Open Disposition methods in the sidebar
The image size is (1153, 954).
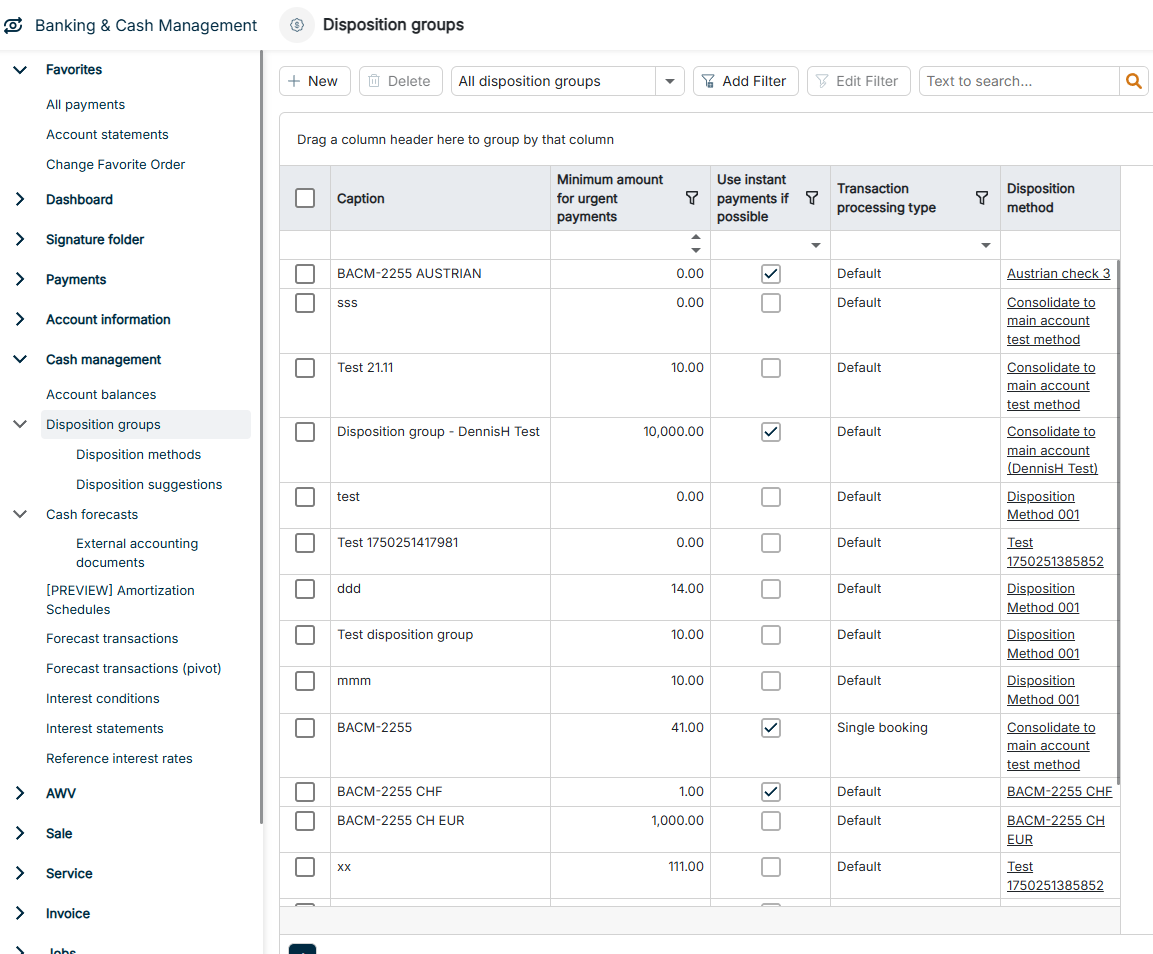[138, 455]
